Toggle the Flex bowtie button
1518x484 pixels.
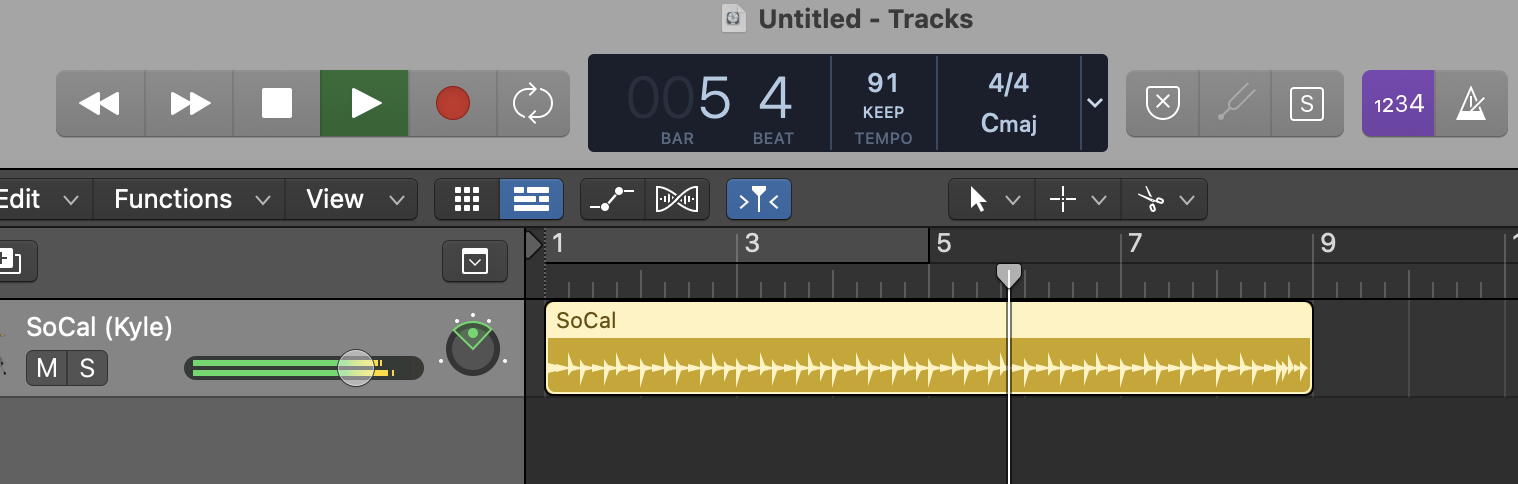click(x=677, y=199)
